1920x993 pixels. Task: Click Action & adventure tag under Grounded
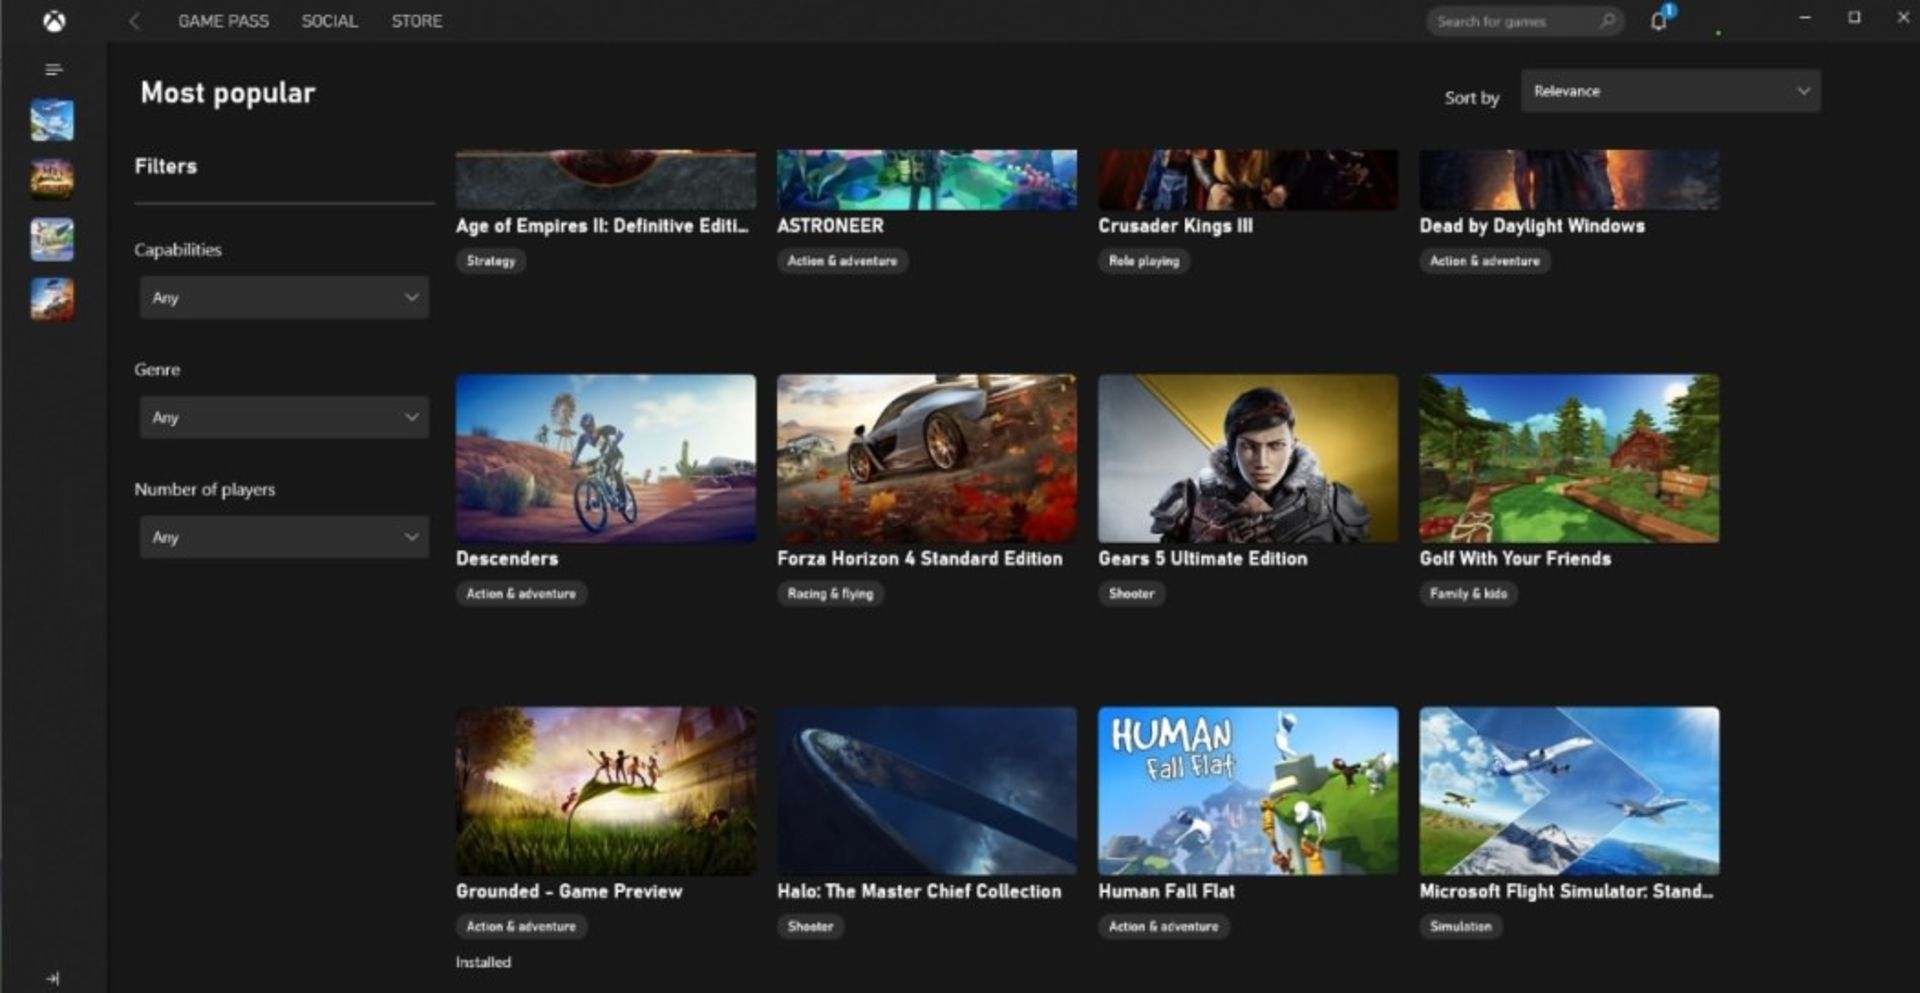click(x=521, y=927)
